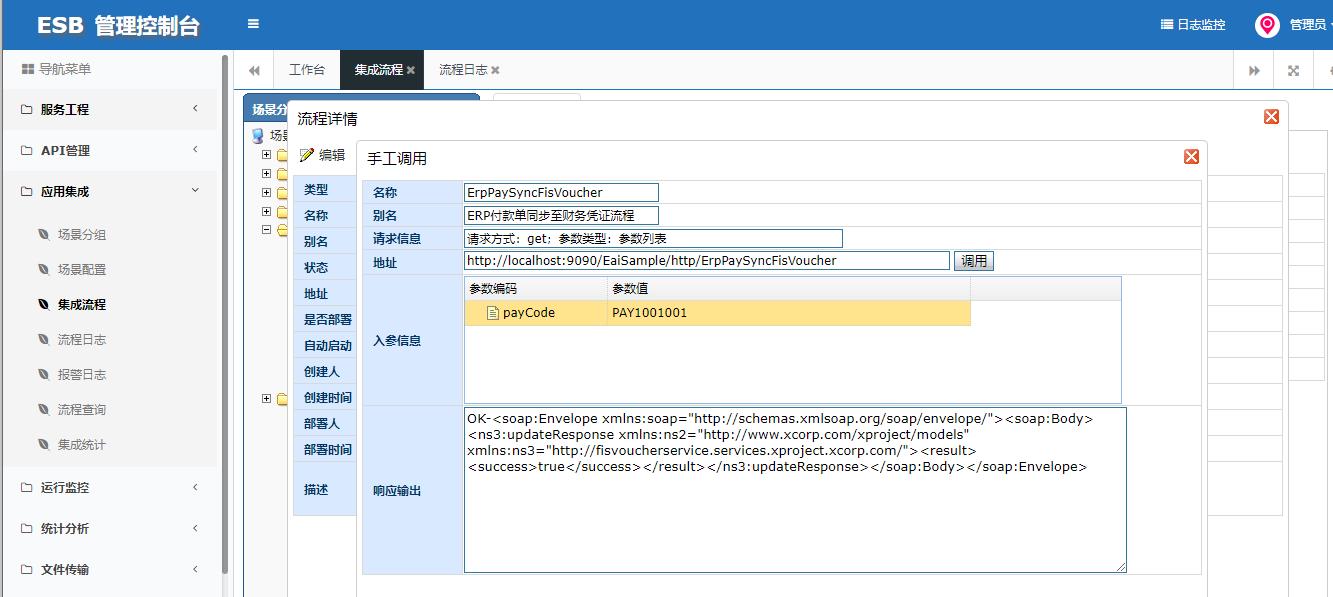Click the double-left tab scroll arrow
Viewport: 1333px width, 597px height.
[254, 70]
